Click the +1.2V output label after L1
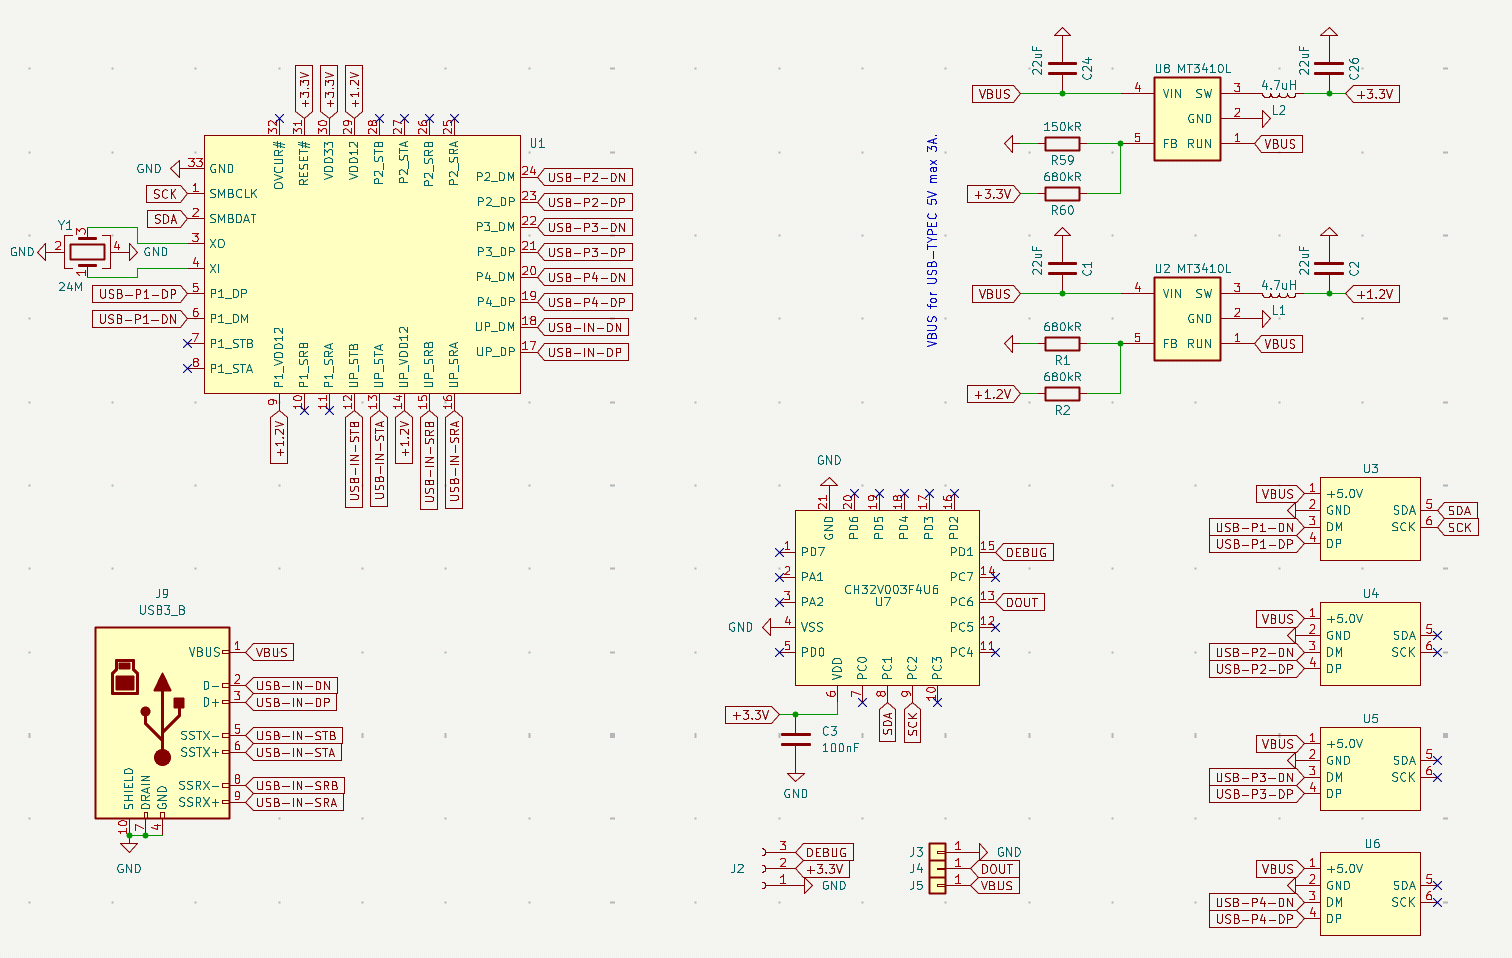Image resolution: width=1512 pixels, height=958 pixels. [1373, 294]
